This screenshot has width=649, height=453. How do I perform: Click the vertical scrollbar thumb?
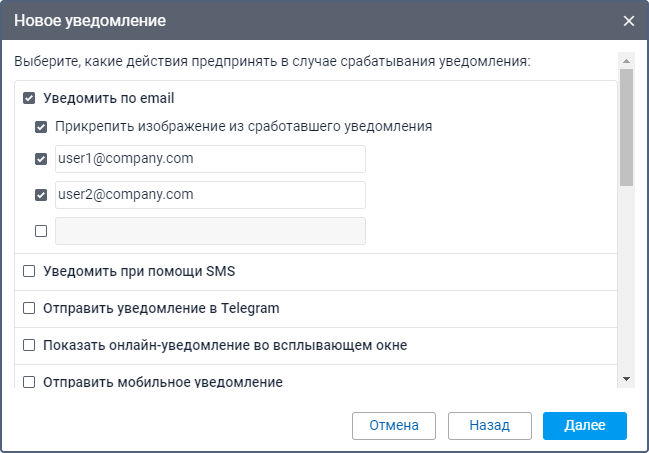(626, 125)
